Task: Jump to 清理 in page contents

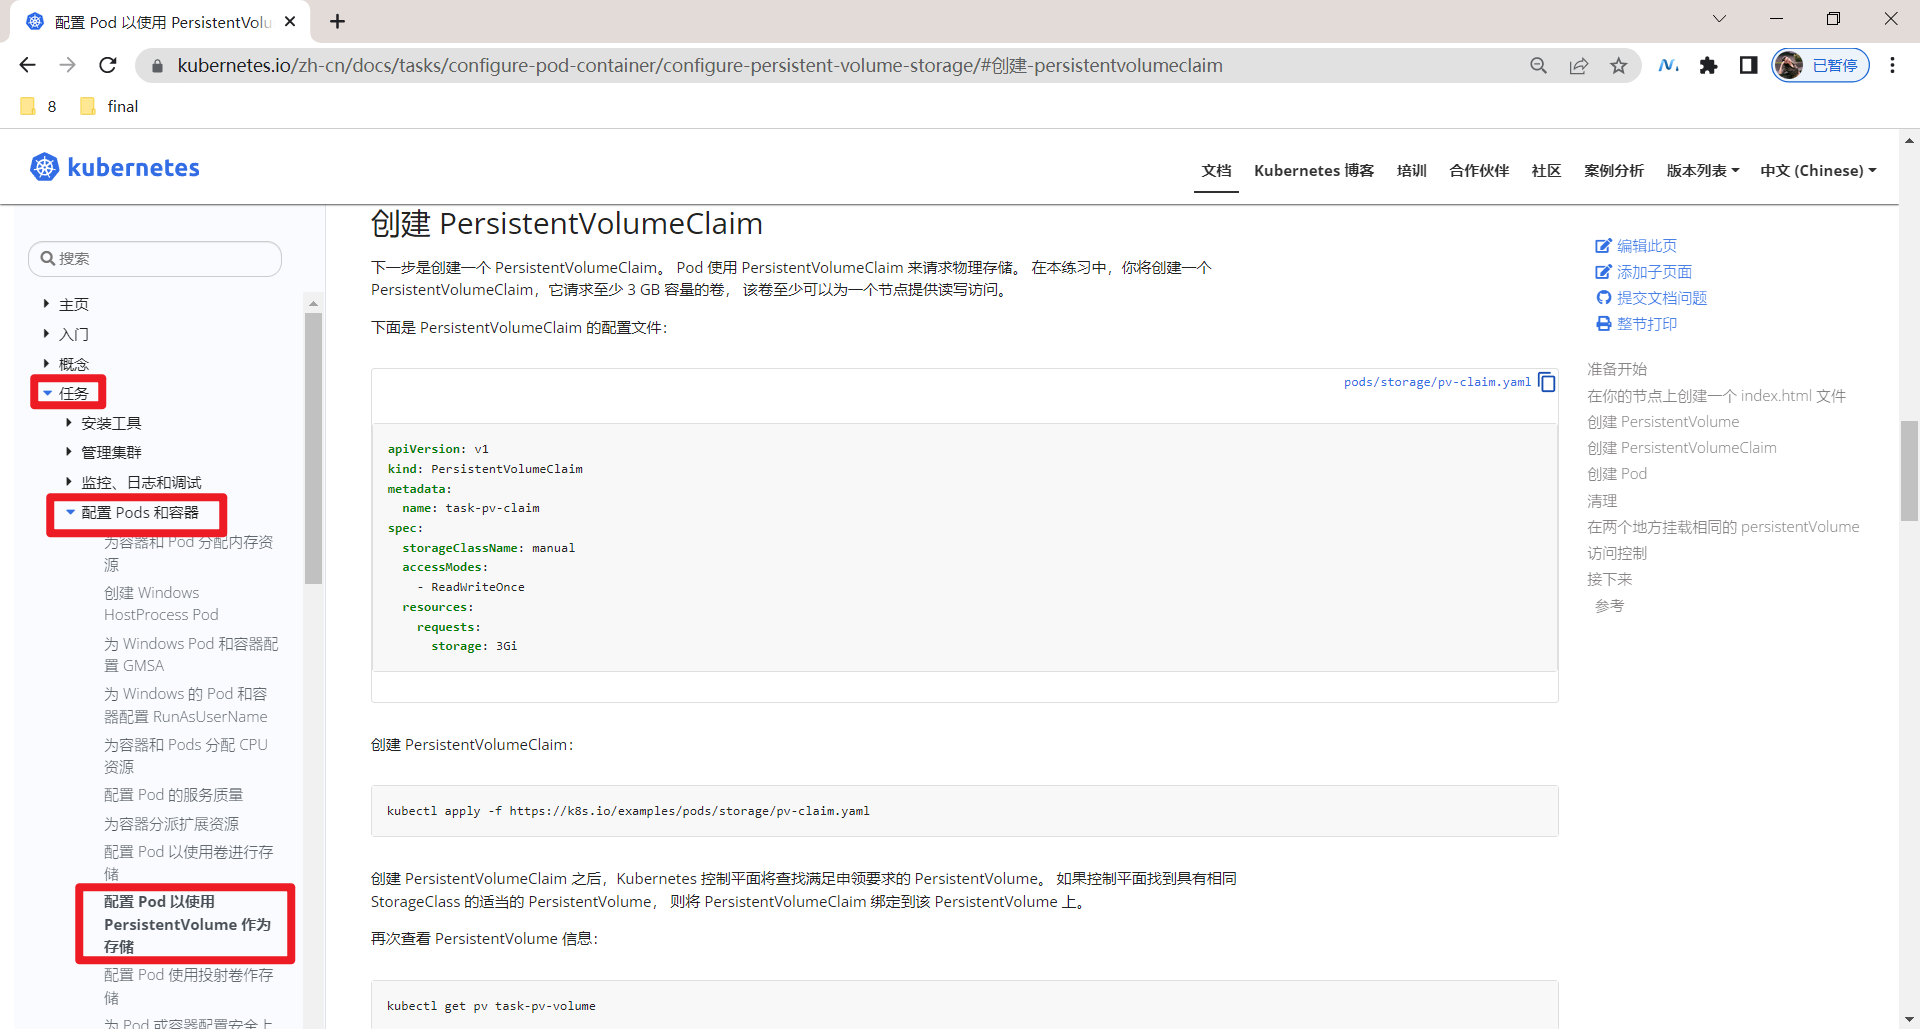Action: click(x=1602, y=501)
